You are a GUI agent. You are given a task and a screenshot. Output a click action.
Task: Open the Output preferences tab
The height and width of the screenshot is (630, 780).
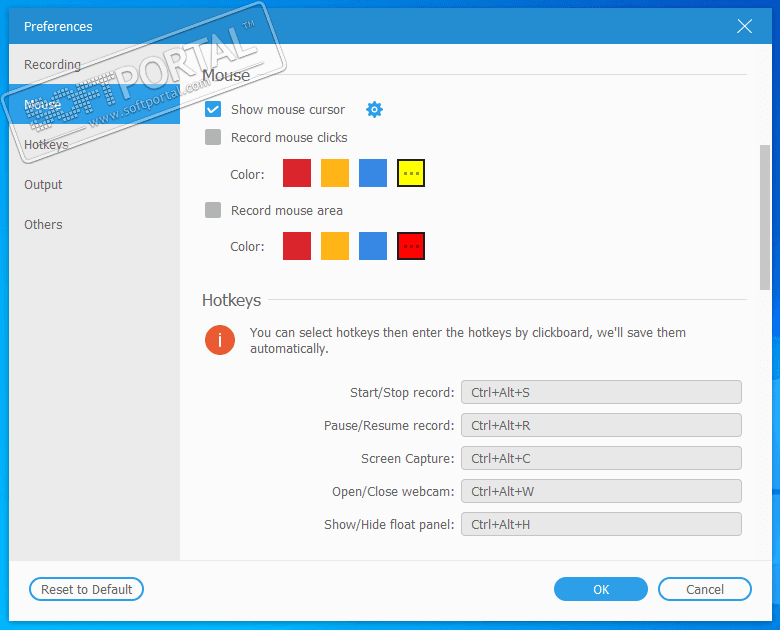click(95, 185)
